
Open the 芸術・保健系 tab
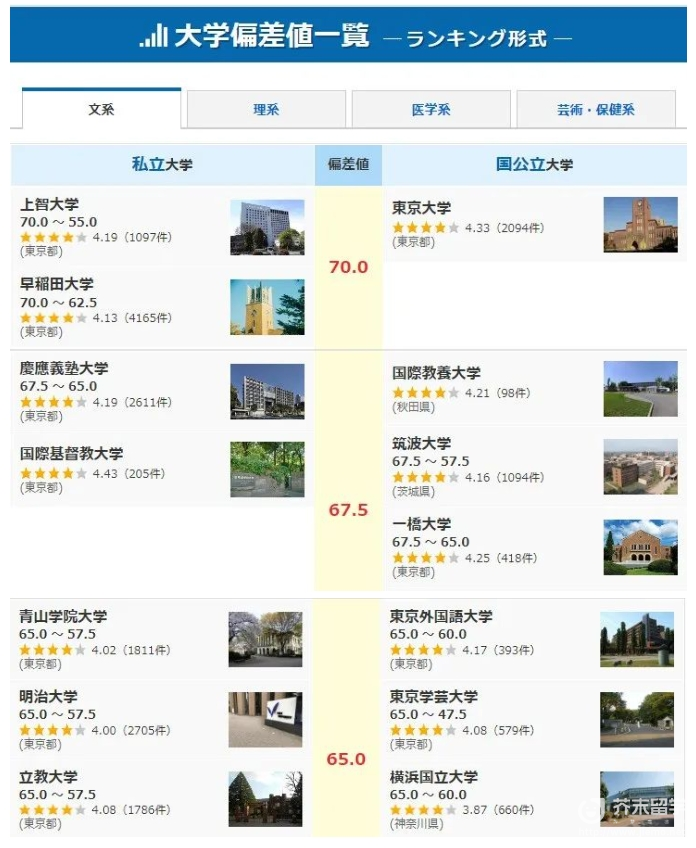[x=596, y=109]
